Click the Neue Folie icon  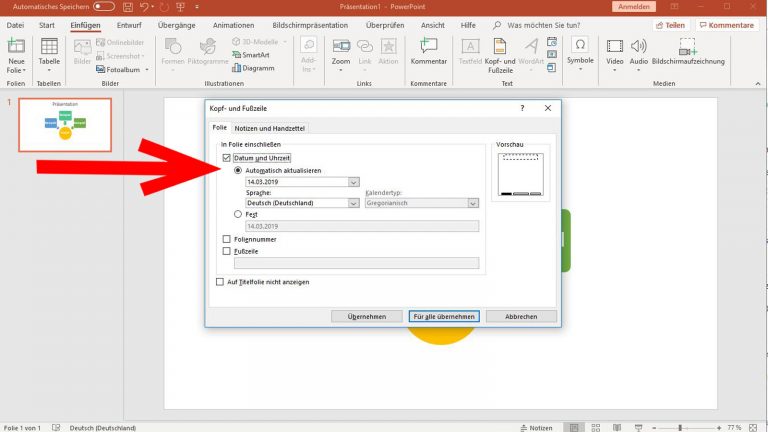16,48
